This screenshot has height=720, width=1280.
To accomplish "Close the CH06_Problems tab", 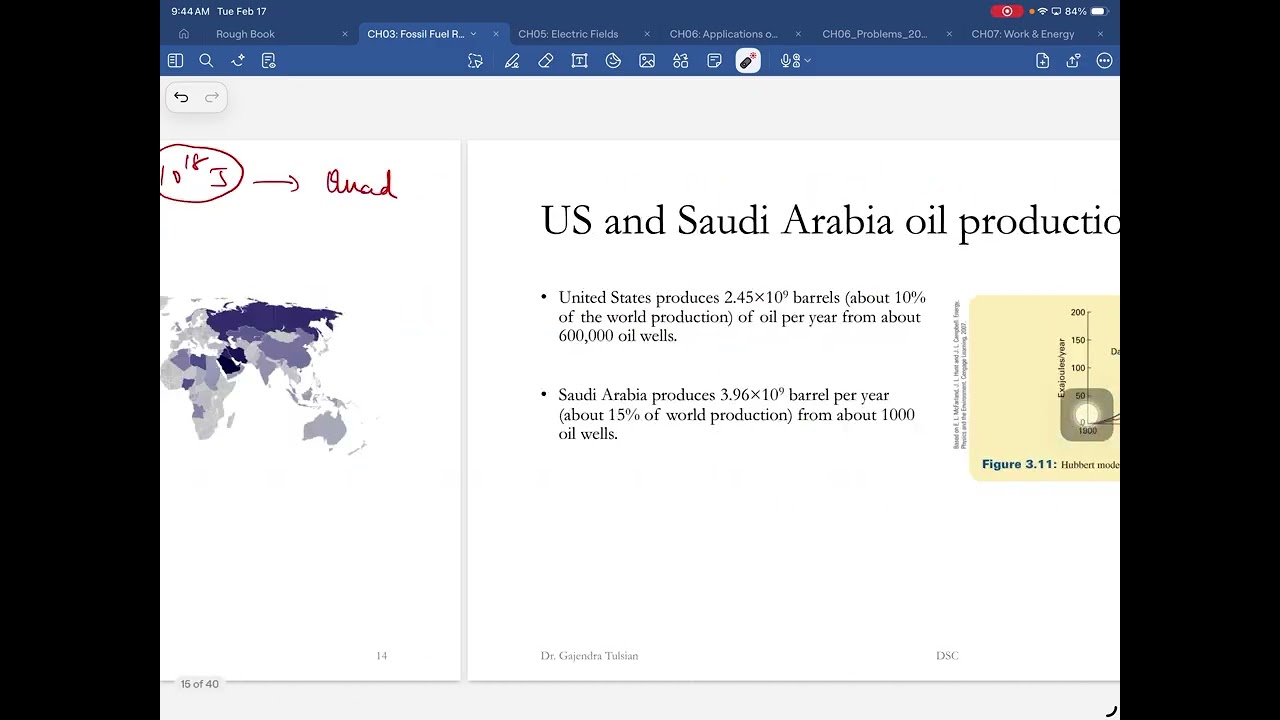I will [949, 34].
